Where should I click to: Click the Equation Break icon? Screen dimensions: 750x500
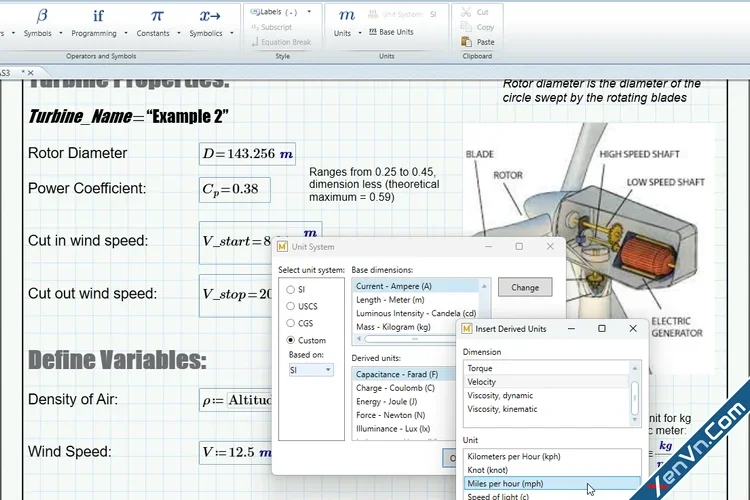(255, 42)
